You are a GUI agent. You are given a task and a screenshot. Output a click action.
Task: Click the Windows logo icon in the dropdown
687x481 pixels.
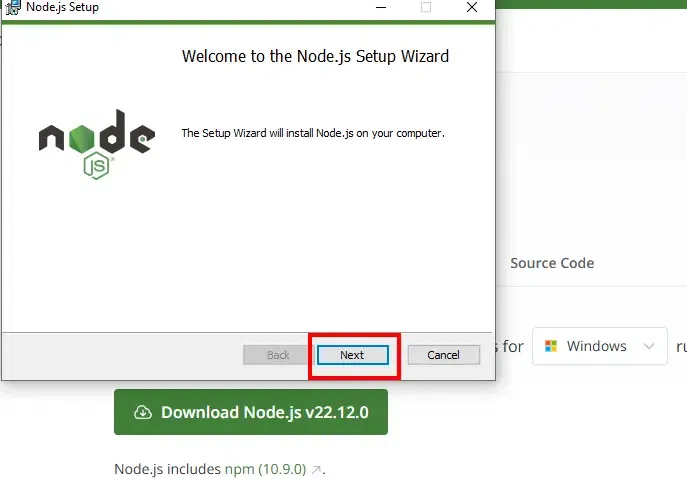tap(551, 346)
